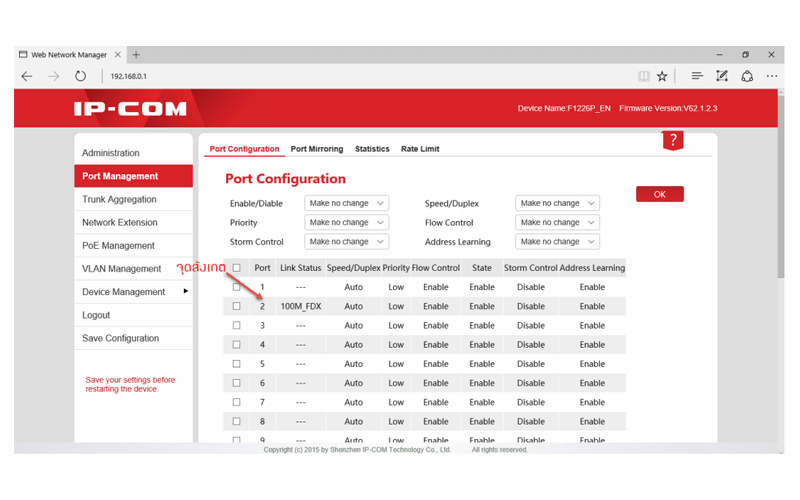Switch to the Port Configuration tab
800x500 pixels.
pyautogui.click(x=244, y=149)
